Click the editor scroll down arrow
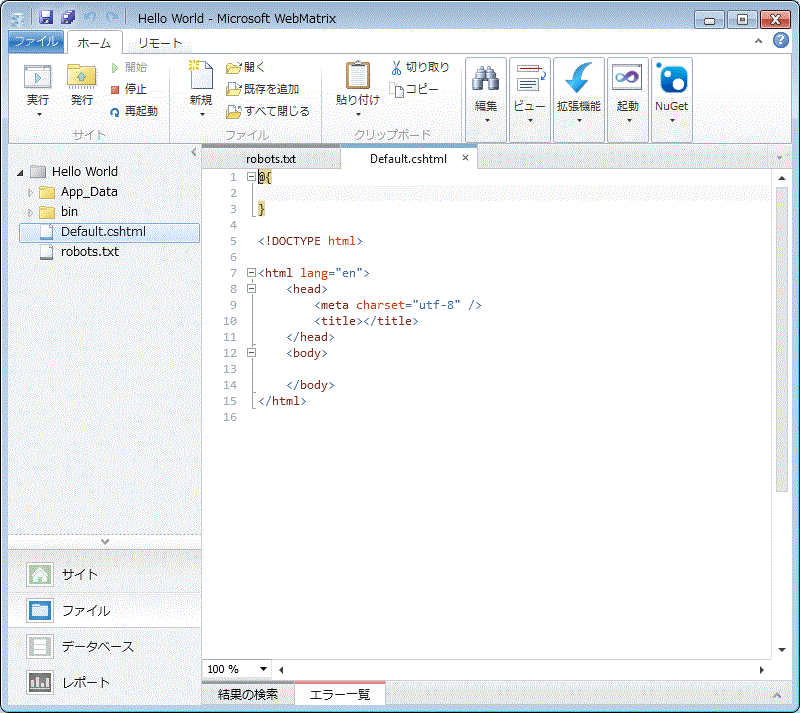This screenshot has width=800, height=713. [x=782, y=650]
